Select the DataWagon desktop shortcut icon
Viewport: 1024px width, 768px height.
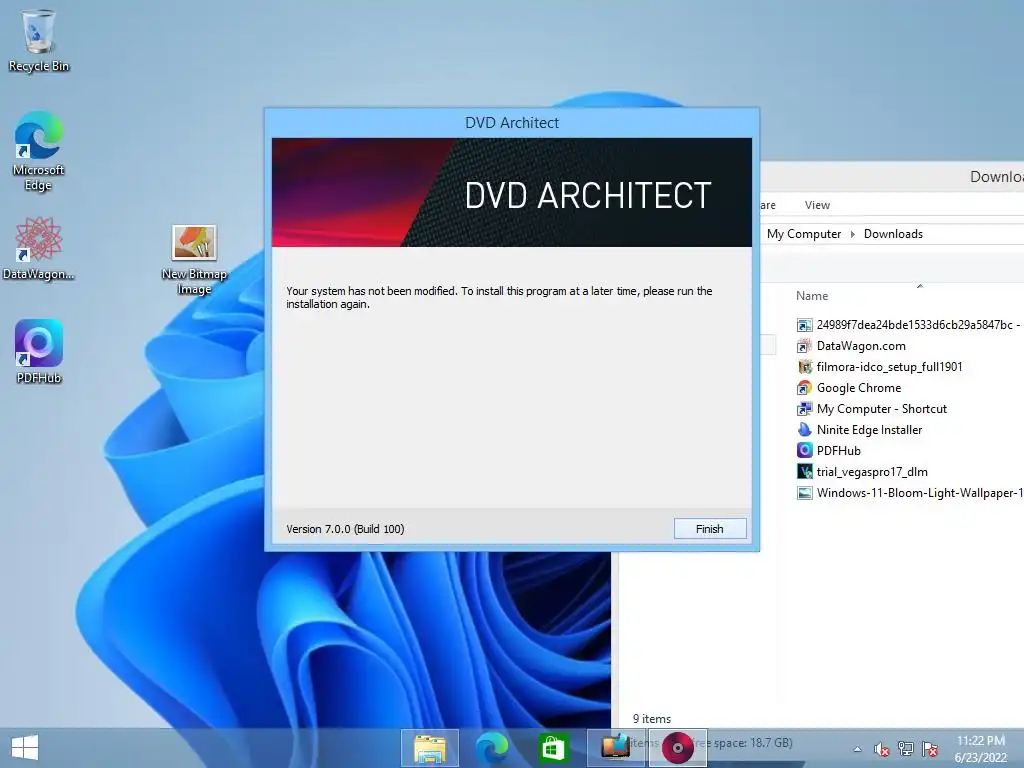39,249
